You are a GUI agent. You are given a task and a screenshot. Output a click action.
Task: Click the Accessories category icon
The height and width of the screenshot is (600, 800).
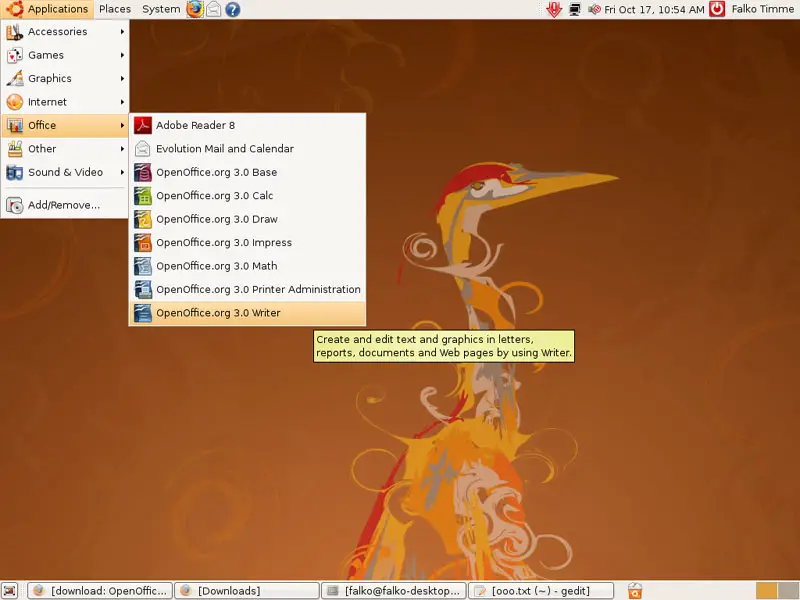[15, 32]
